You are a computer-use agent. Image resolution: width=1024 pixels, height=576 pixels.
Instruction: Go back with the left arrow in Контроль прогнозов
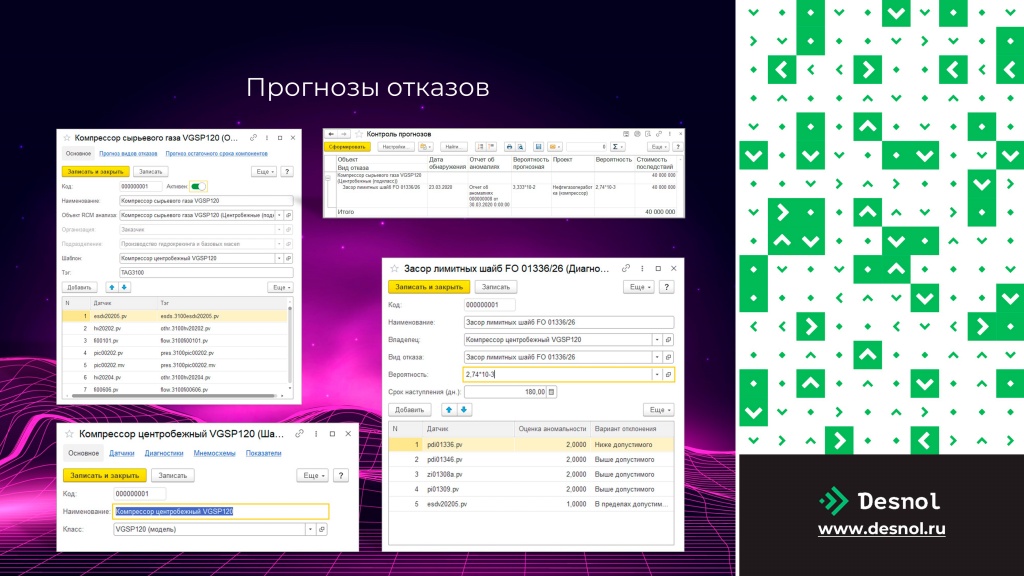(331, 134)
